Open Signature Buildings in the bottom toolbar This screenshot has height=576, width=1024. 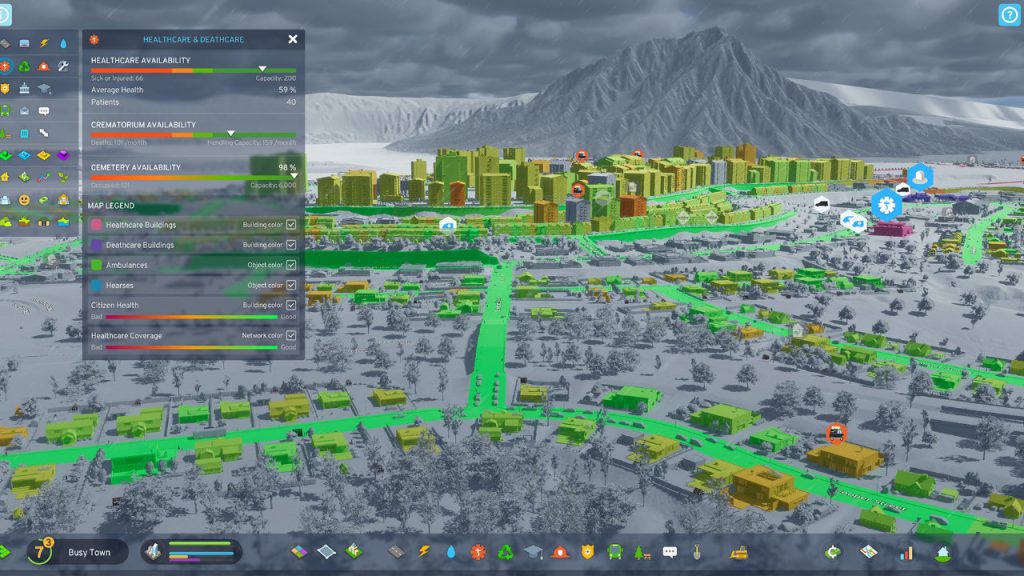pyautogui.click(x=353, y=552)
